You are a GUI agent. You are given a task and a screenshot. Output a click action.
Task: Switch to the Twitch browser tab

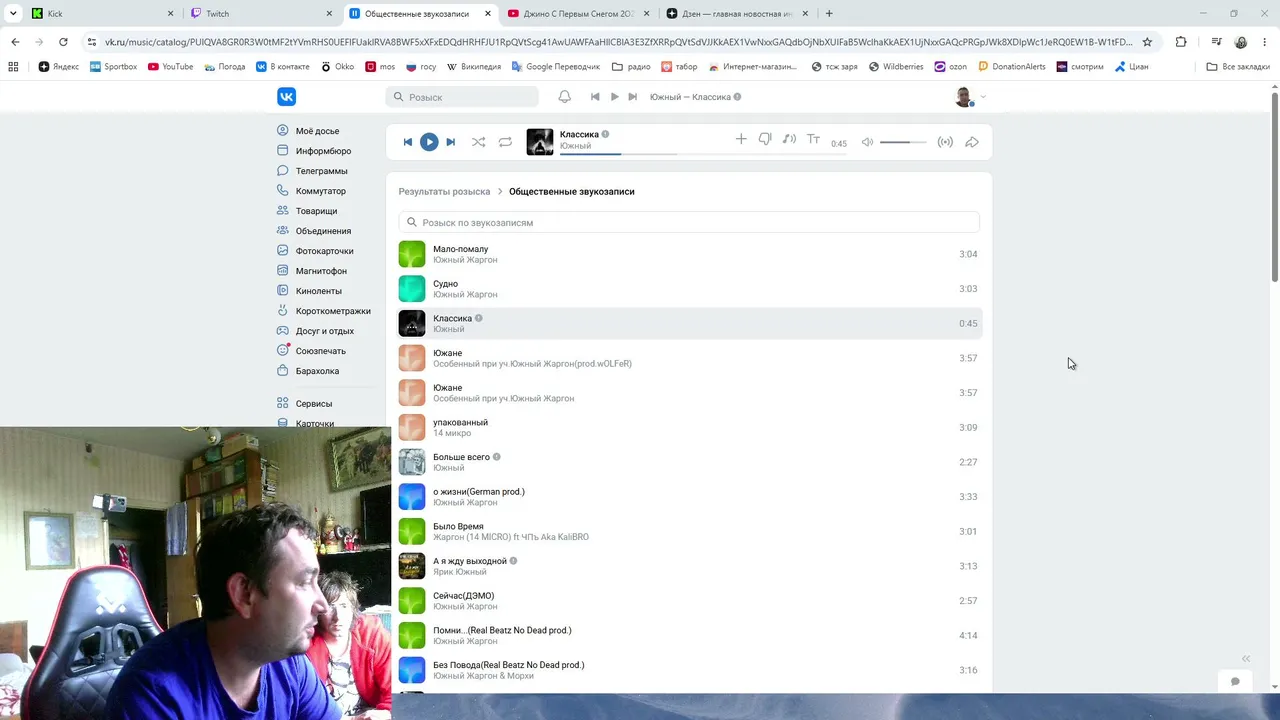pyautogui.click(x=260, y=14)
